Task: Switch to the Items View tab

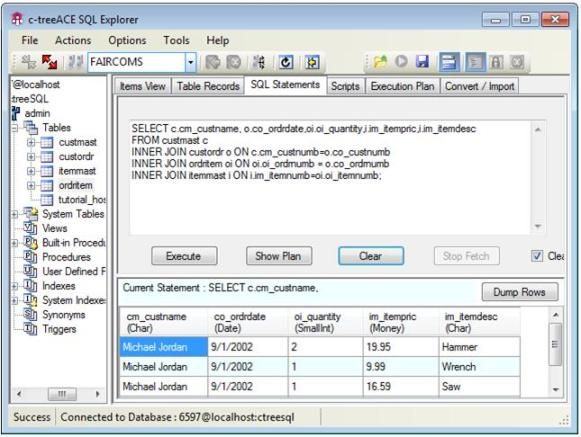Action: point(142,86)
